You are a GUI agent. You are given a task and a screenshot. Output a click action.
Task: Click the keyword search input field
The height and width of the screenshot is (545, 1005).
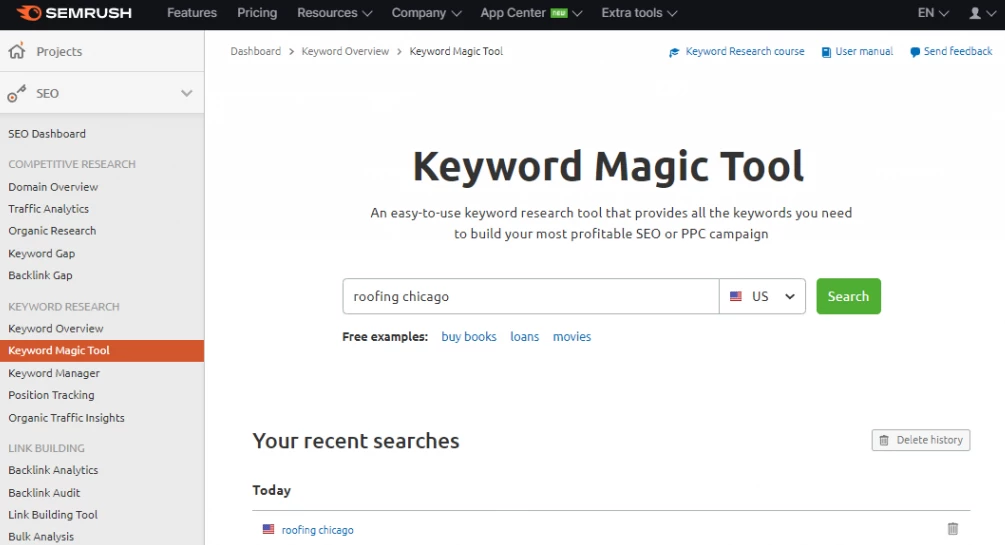point(531,296)
